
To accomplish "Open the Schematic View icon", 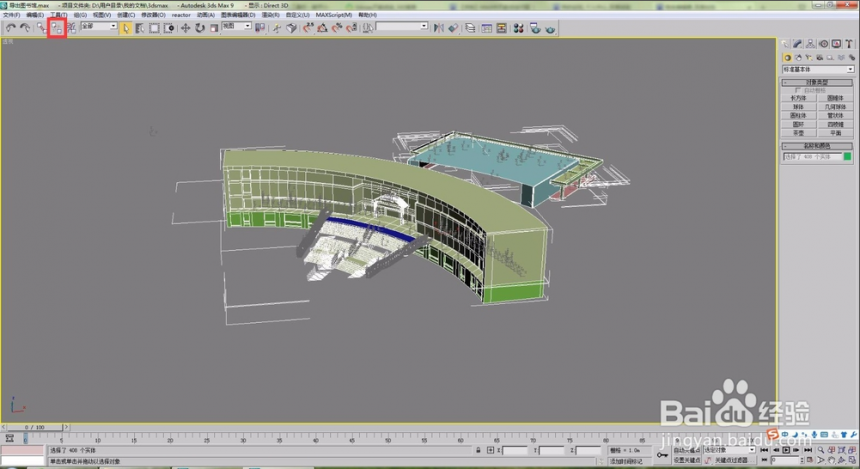I will coord(501,28).
